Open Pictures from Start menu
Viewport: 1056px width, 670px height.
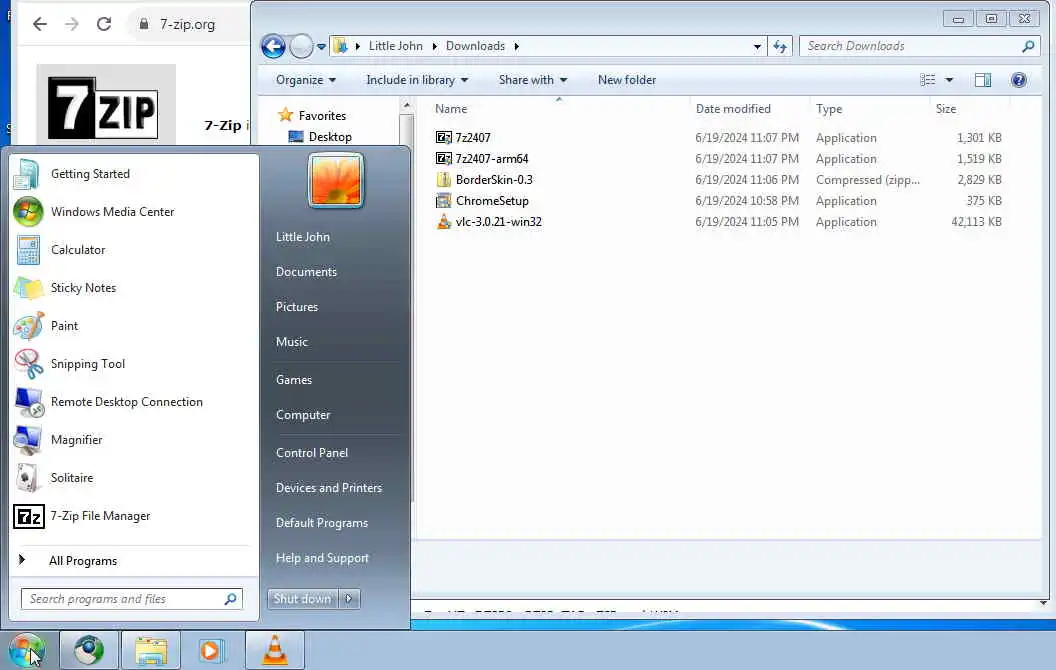tap(296, 307)
